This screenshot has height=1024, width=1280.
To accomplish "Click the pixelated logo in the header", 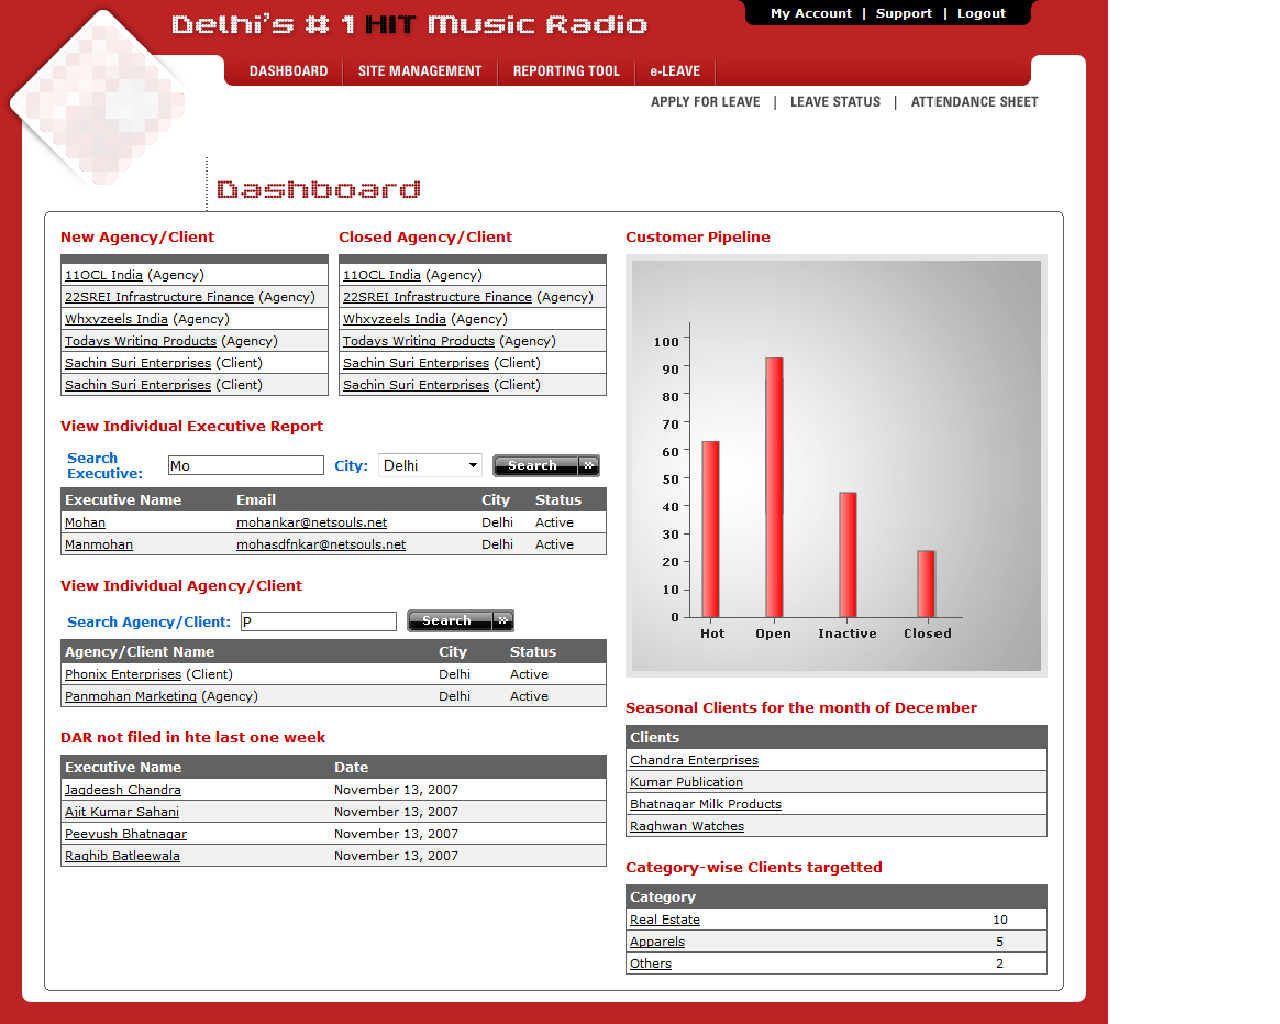I will (x=98, y=100).
